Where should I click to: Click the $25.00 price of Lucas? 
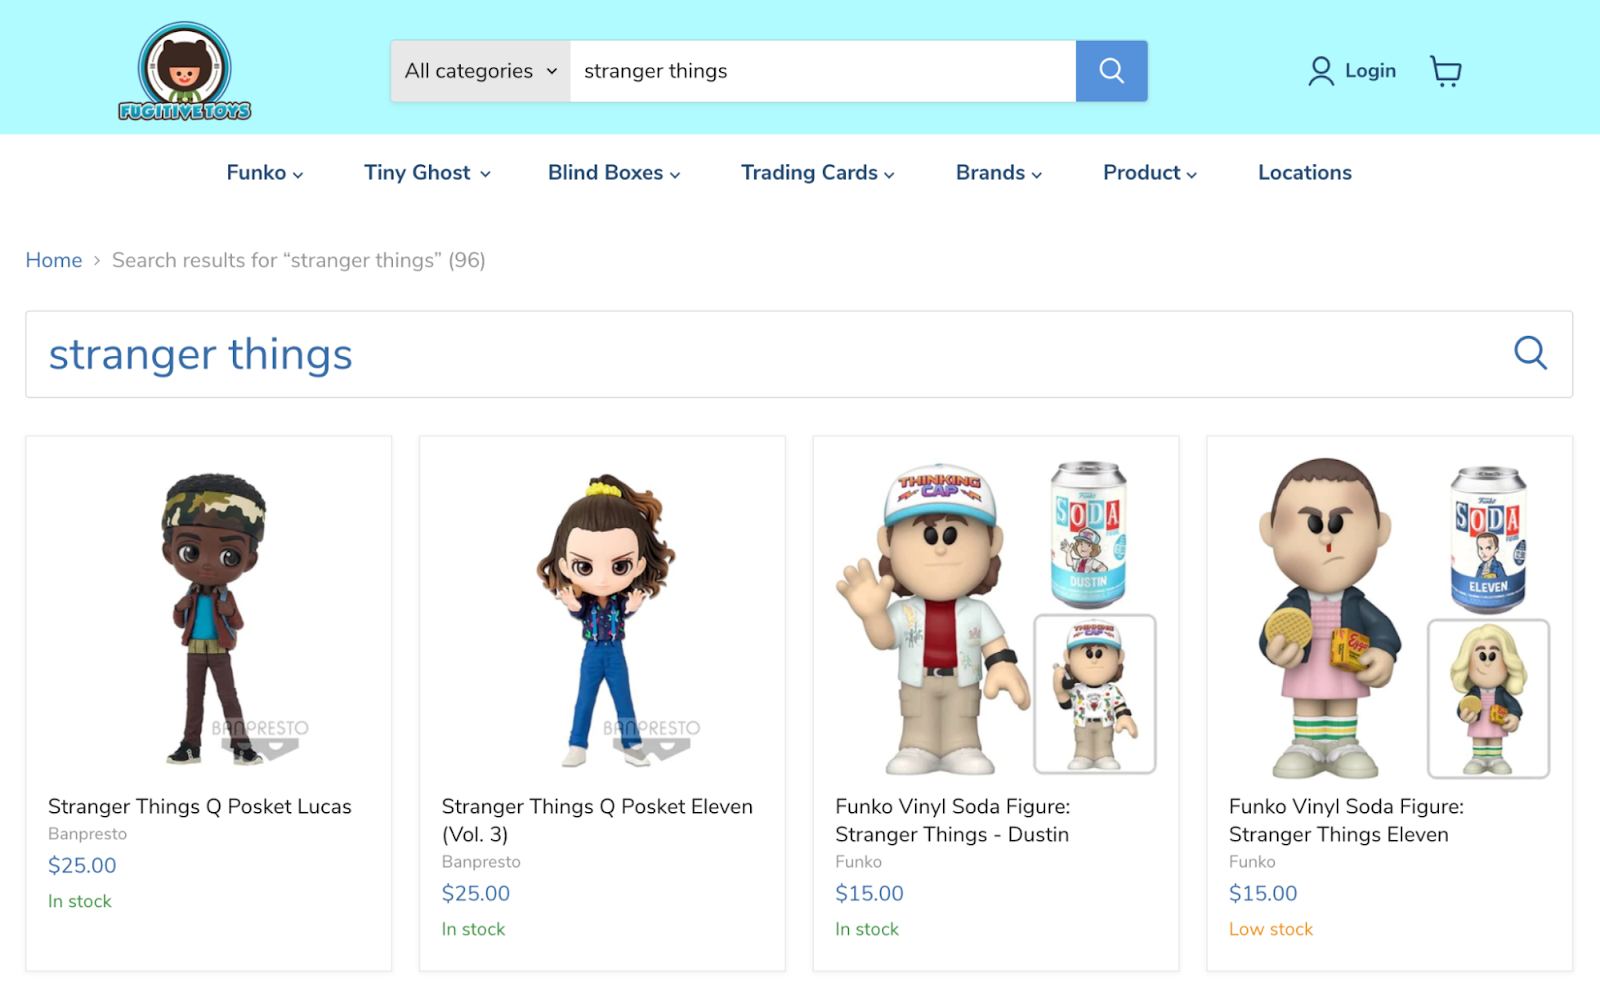pyautogui.click(x=82, y=866)
